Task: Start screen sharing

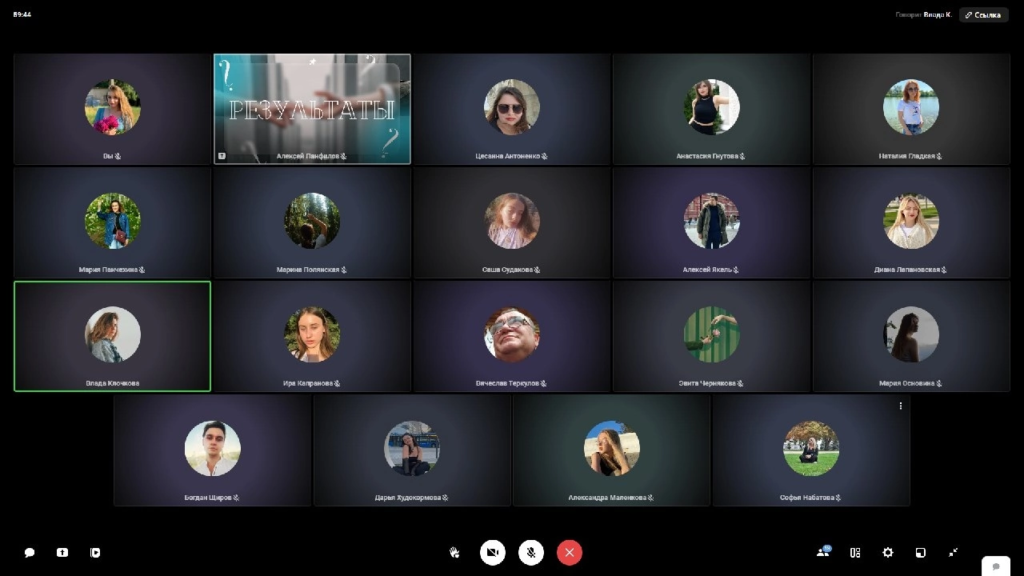Action: [x=62, y=552]
